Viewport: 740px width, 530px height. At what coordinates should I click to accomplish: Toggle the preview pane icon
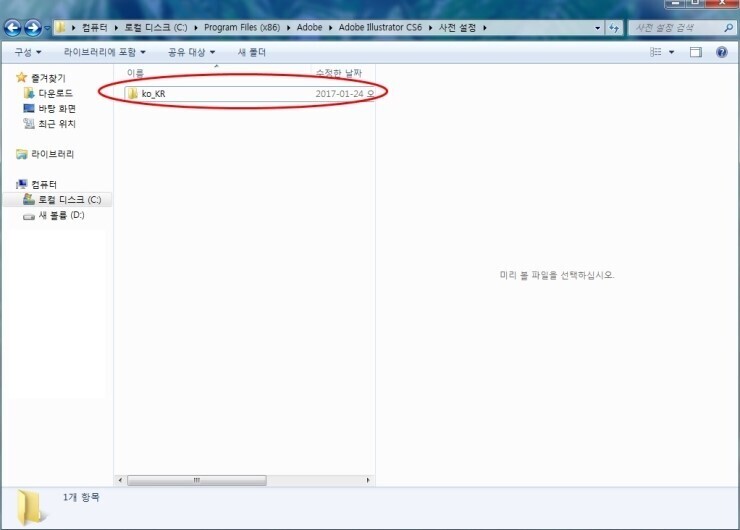[696, 52]
